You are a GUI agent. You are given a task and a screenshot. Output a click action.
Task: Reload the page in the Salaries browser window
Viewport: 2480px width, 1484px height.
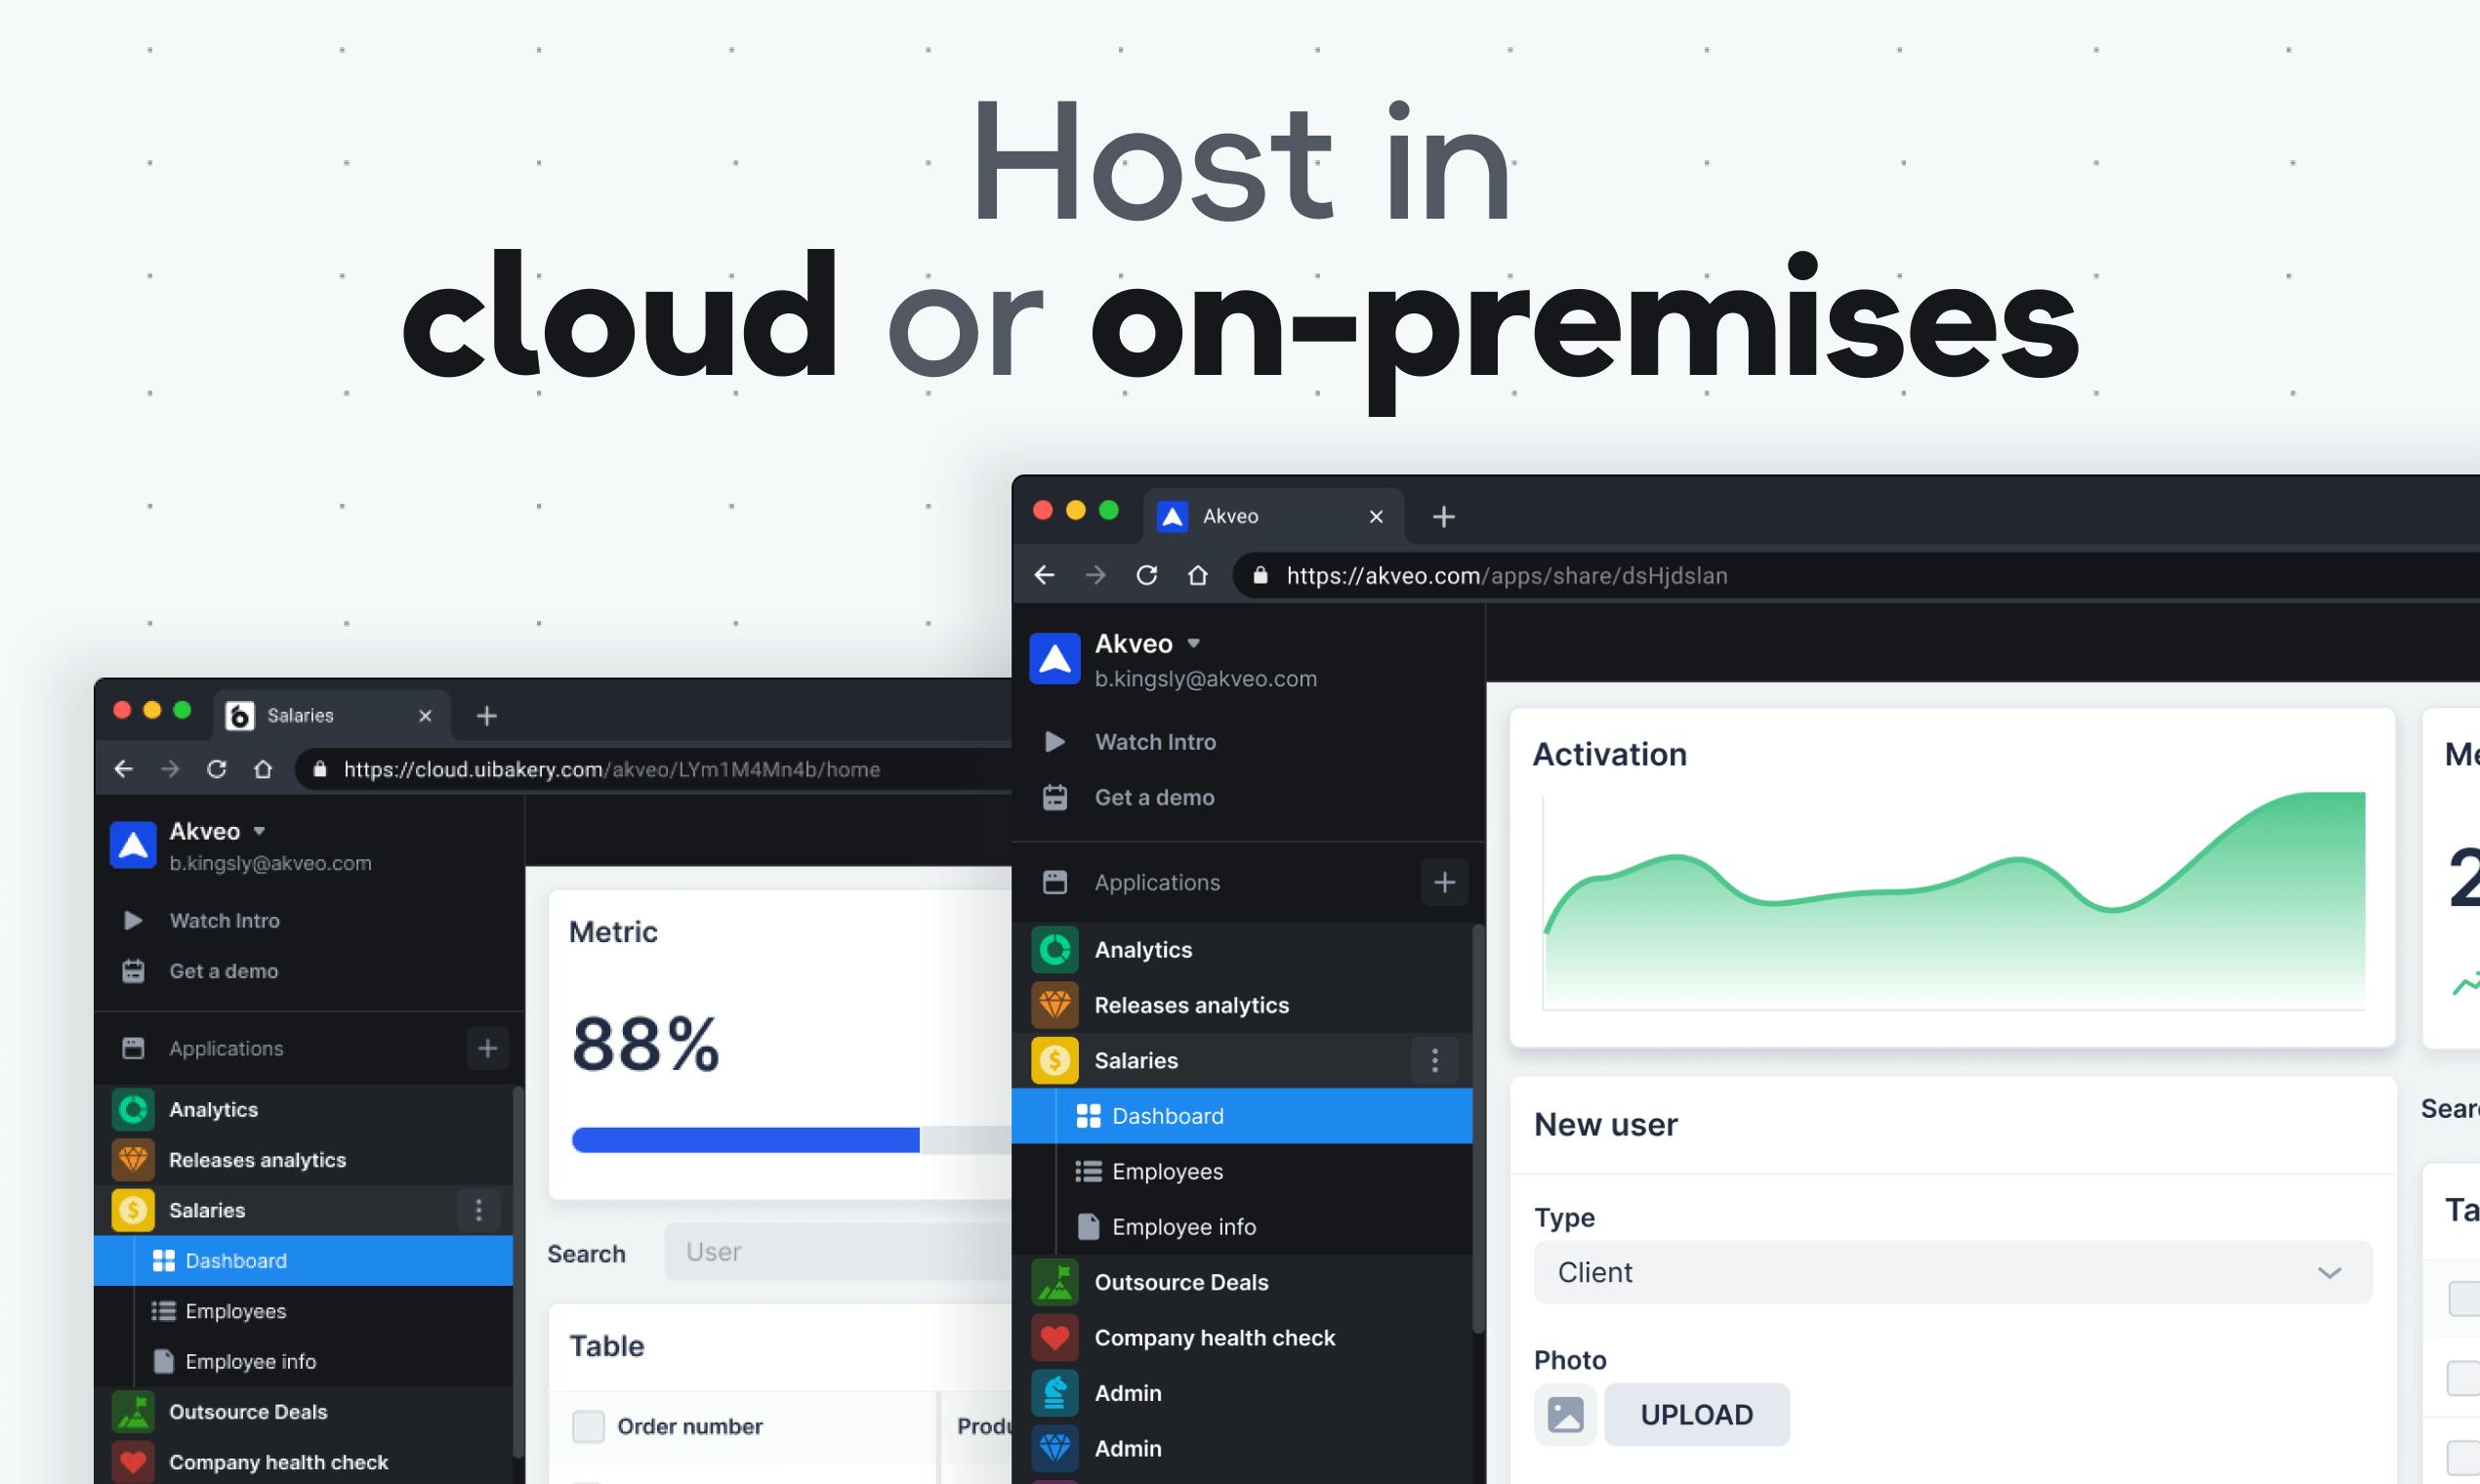217,769
